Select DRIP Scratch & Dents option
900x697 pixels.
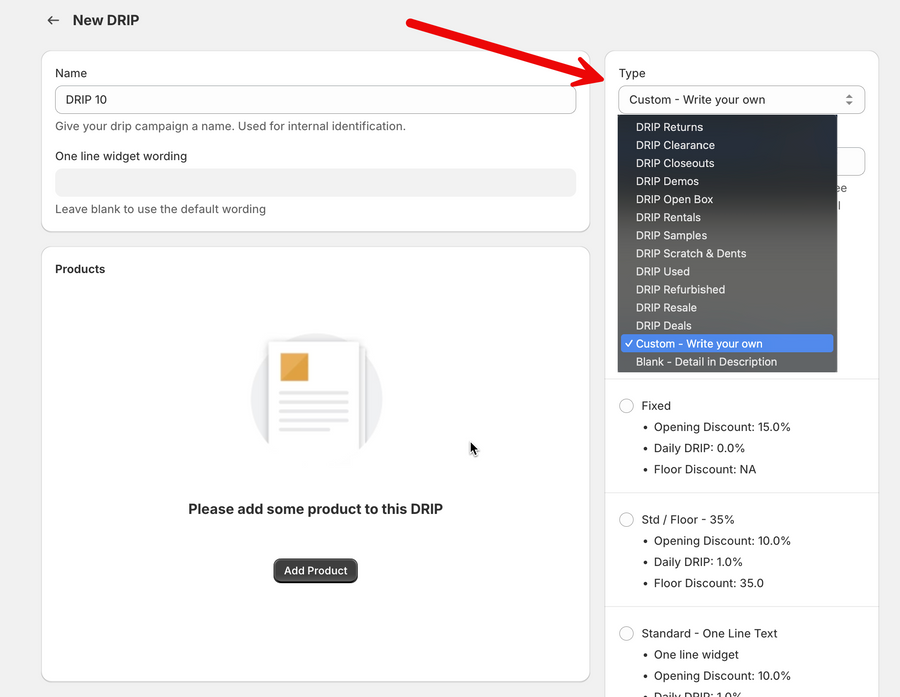click(690, 253)
